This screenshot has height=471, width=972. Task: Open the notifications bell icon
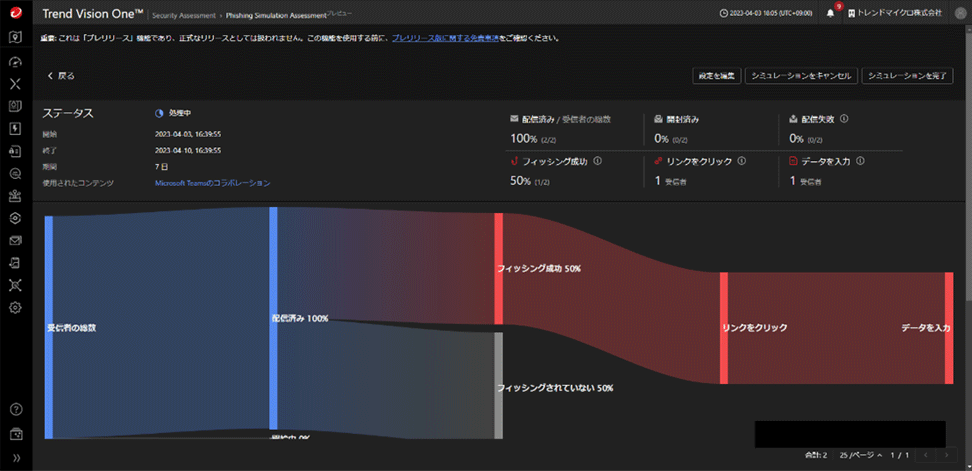(830, 13)
